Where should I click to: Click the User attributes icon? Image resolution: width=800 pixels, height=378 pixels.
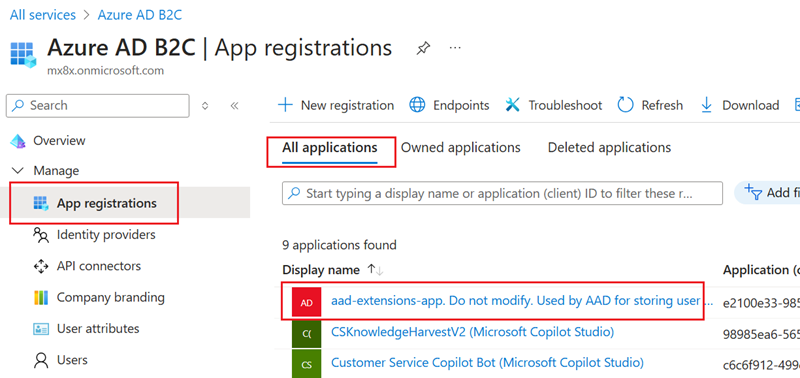[41, 329]
